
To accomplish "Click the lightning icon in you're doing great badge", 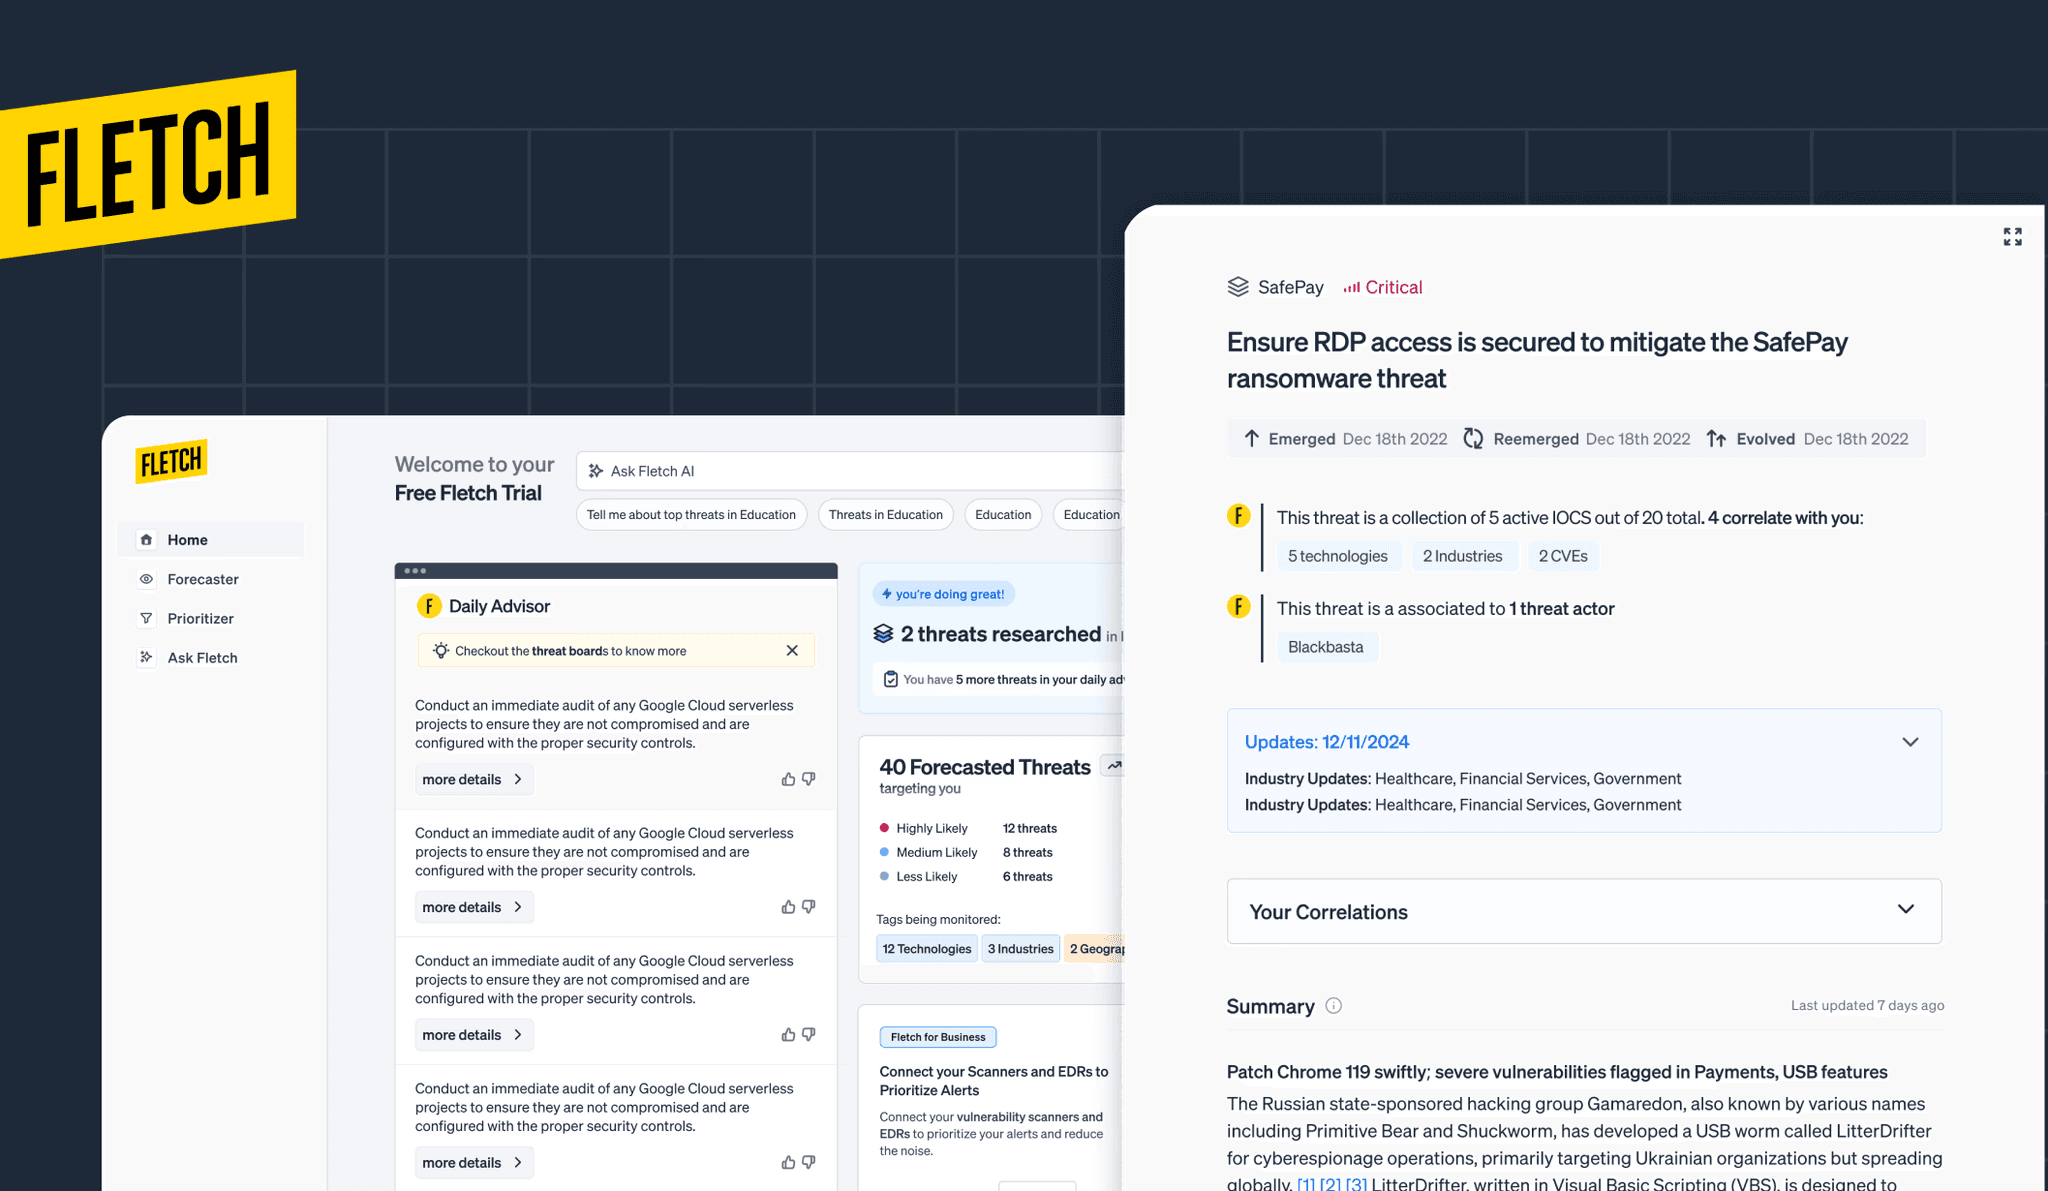I will [x=887, y=594].
